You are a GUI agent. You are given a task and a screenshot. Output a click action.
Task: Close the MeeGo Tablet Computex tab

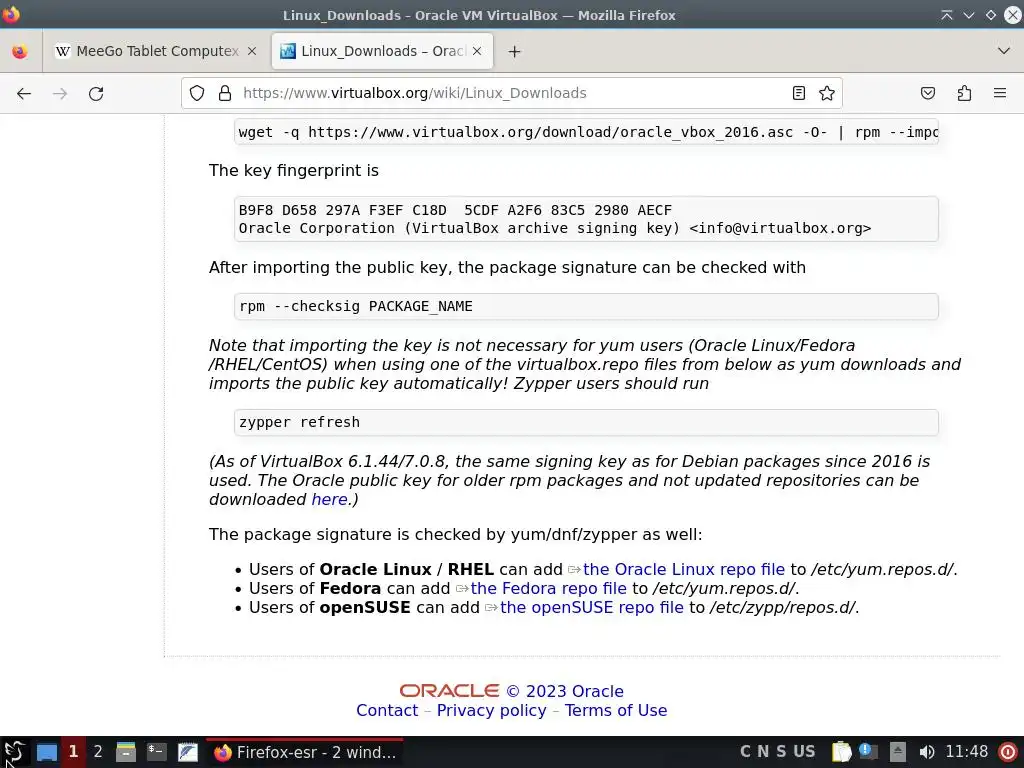click(251, 51)
